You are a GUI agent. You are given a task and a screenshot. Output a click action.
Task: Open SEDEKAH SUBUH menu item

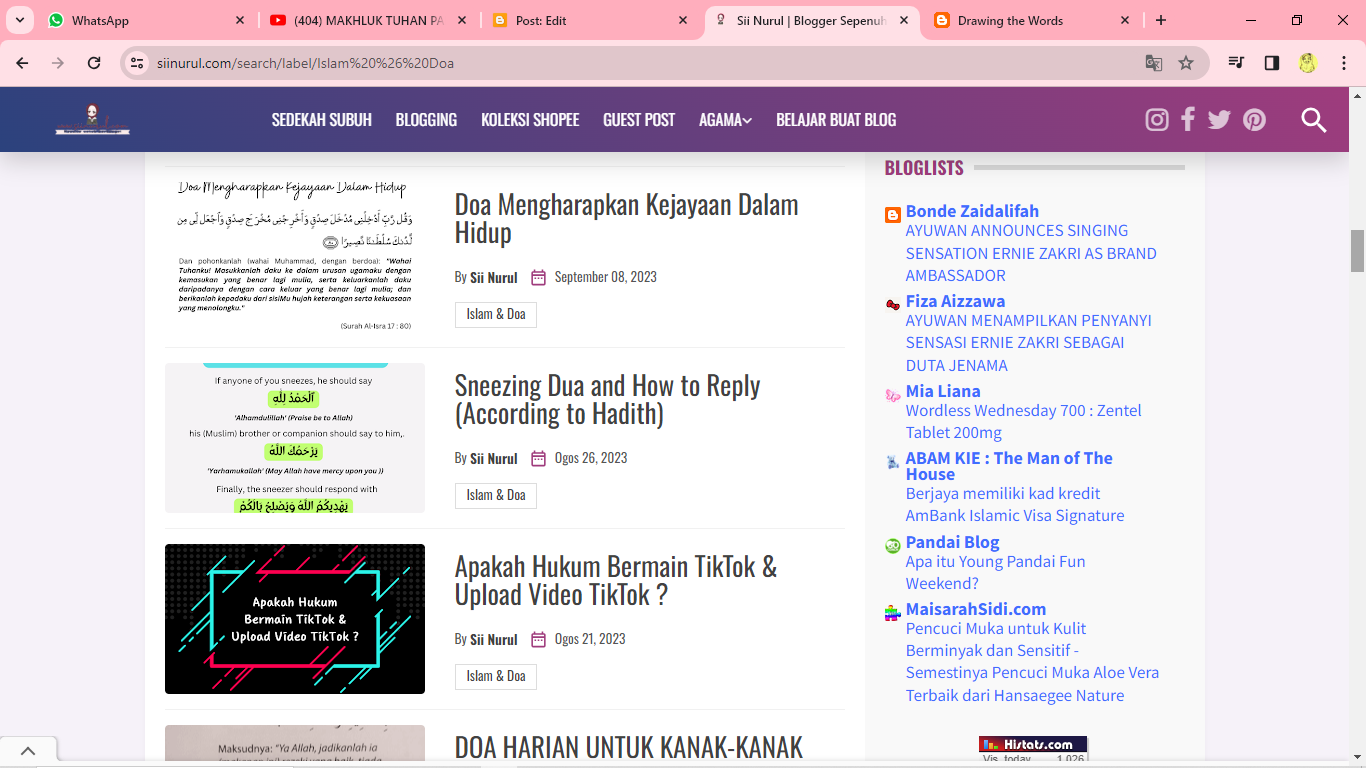tap(322, 120)
